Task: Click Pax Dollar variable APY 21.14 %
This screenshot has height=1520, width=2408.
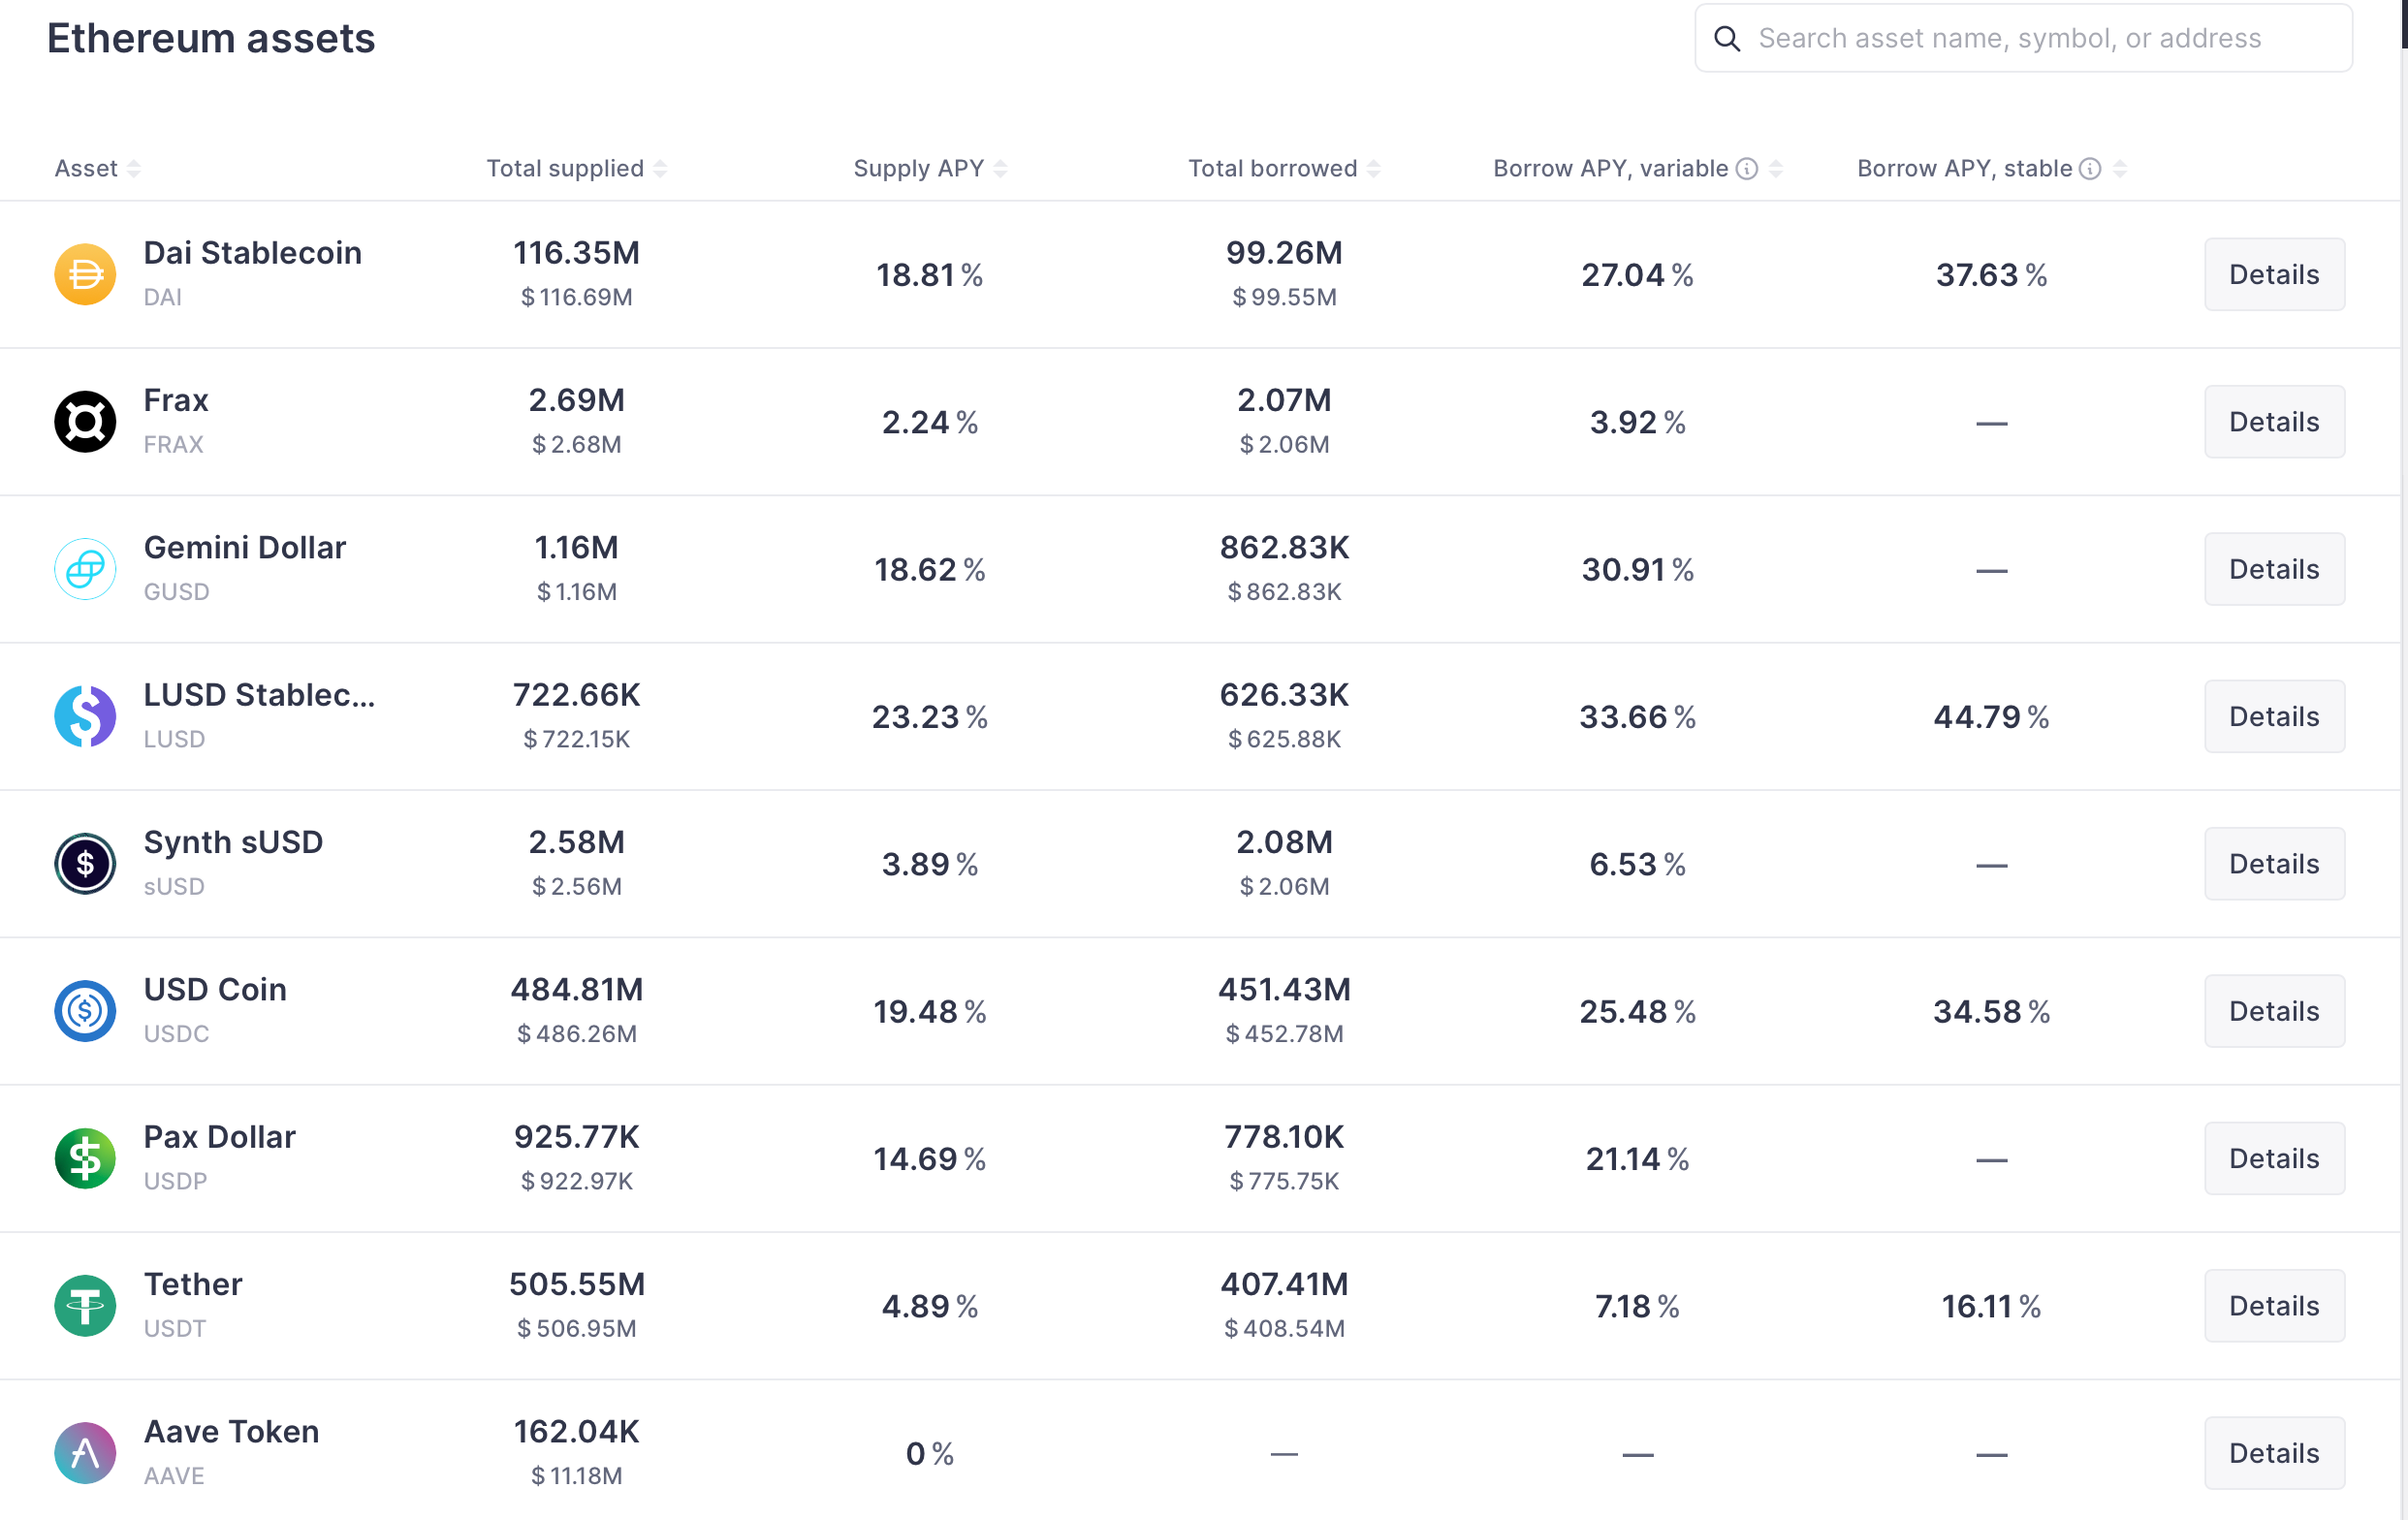Action: point(1638,1159)
